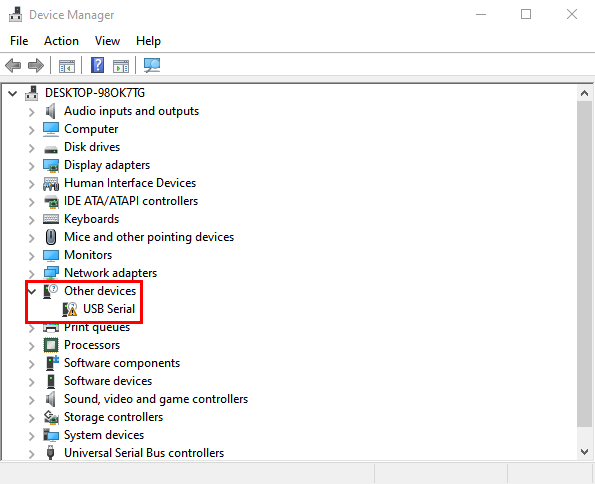Click the scrollbar down arrow
This screenshot has width=595, height=484.
coord(584,451)
